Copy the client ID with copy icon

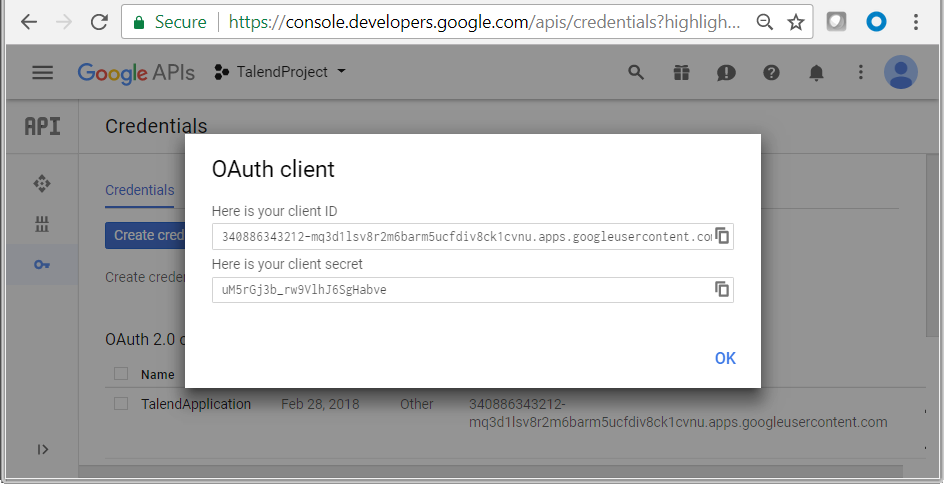pos(722,236)
